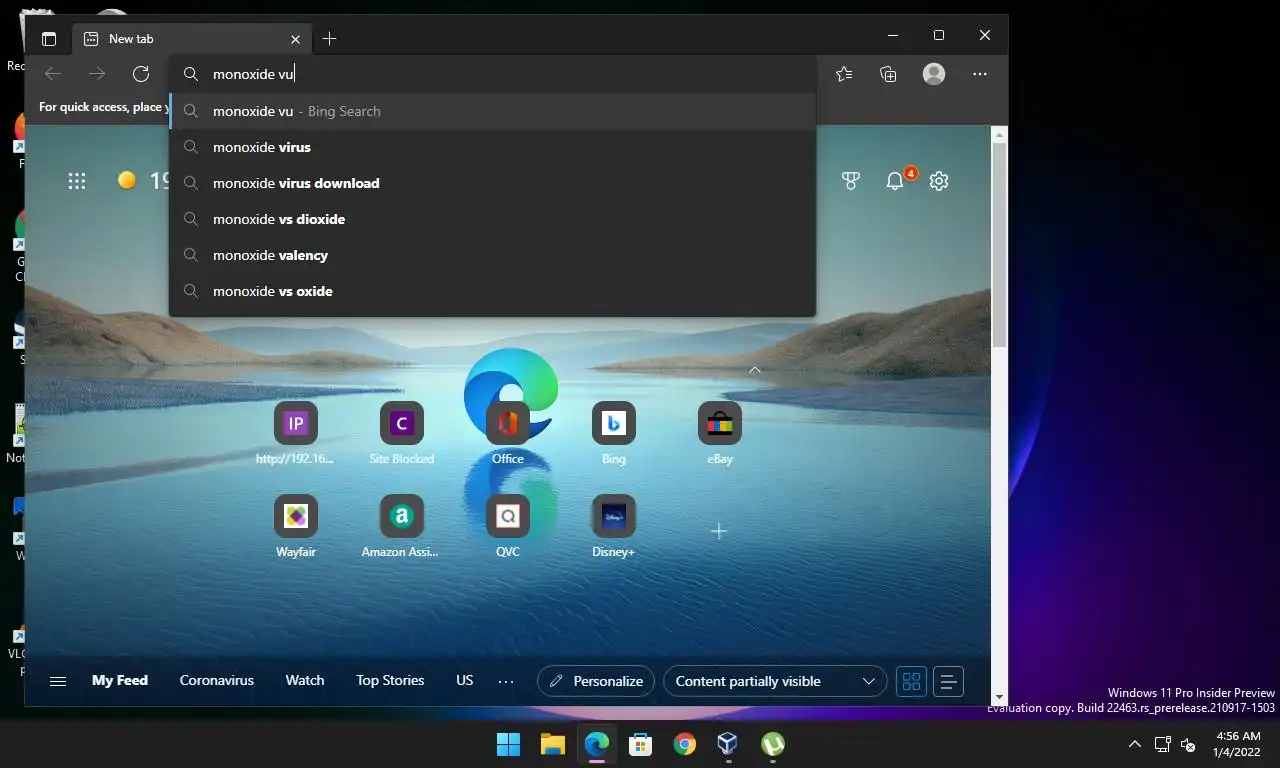Open the tab actions menu icon
This screenshot has width=1280, height=768.
coord(49,39)
